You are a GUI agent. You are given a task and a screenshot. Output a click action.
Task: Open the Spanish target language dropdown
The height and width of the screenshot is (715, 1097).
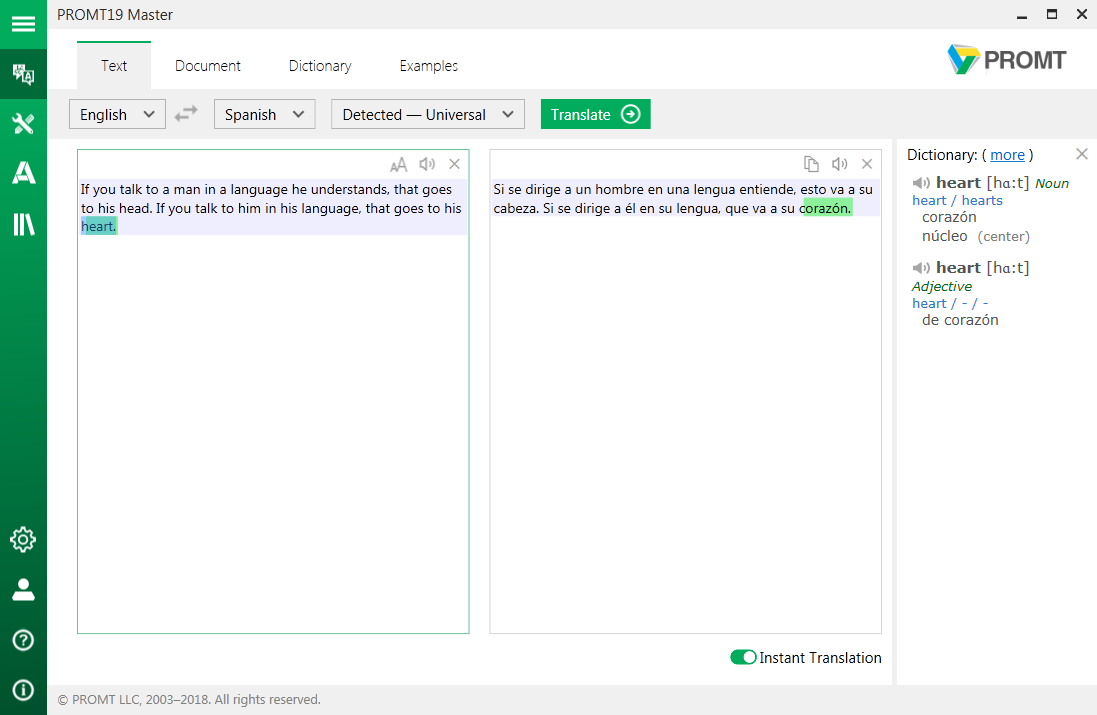pos(264,114)
